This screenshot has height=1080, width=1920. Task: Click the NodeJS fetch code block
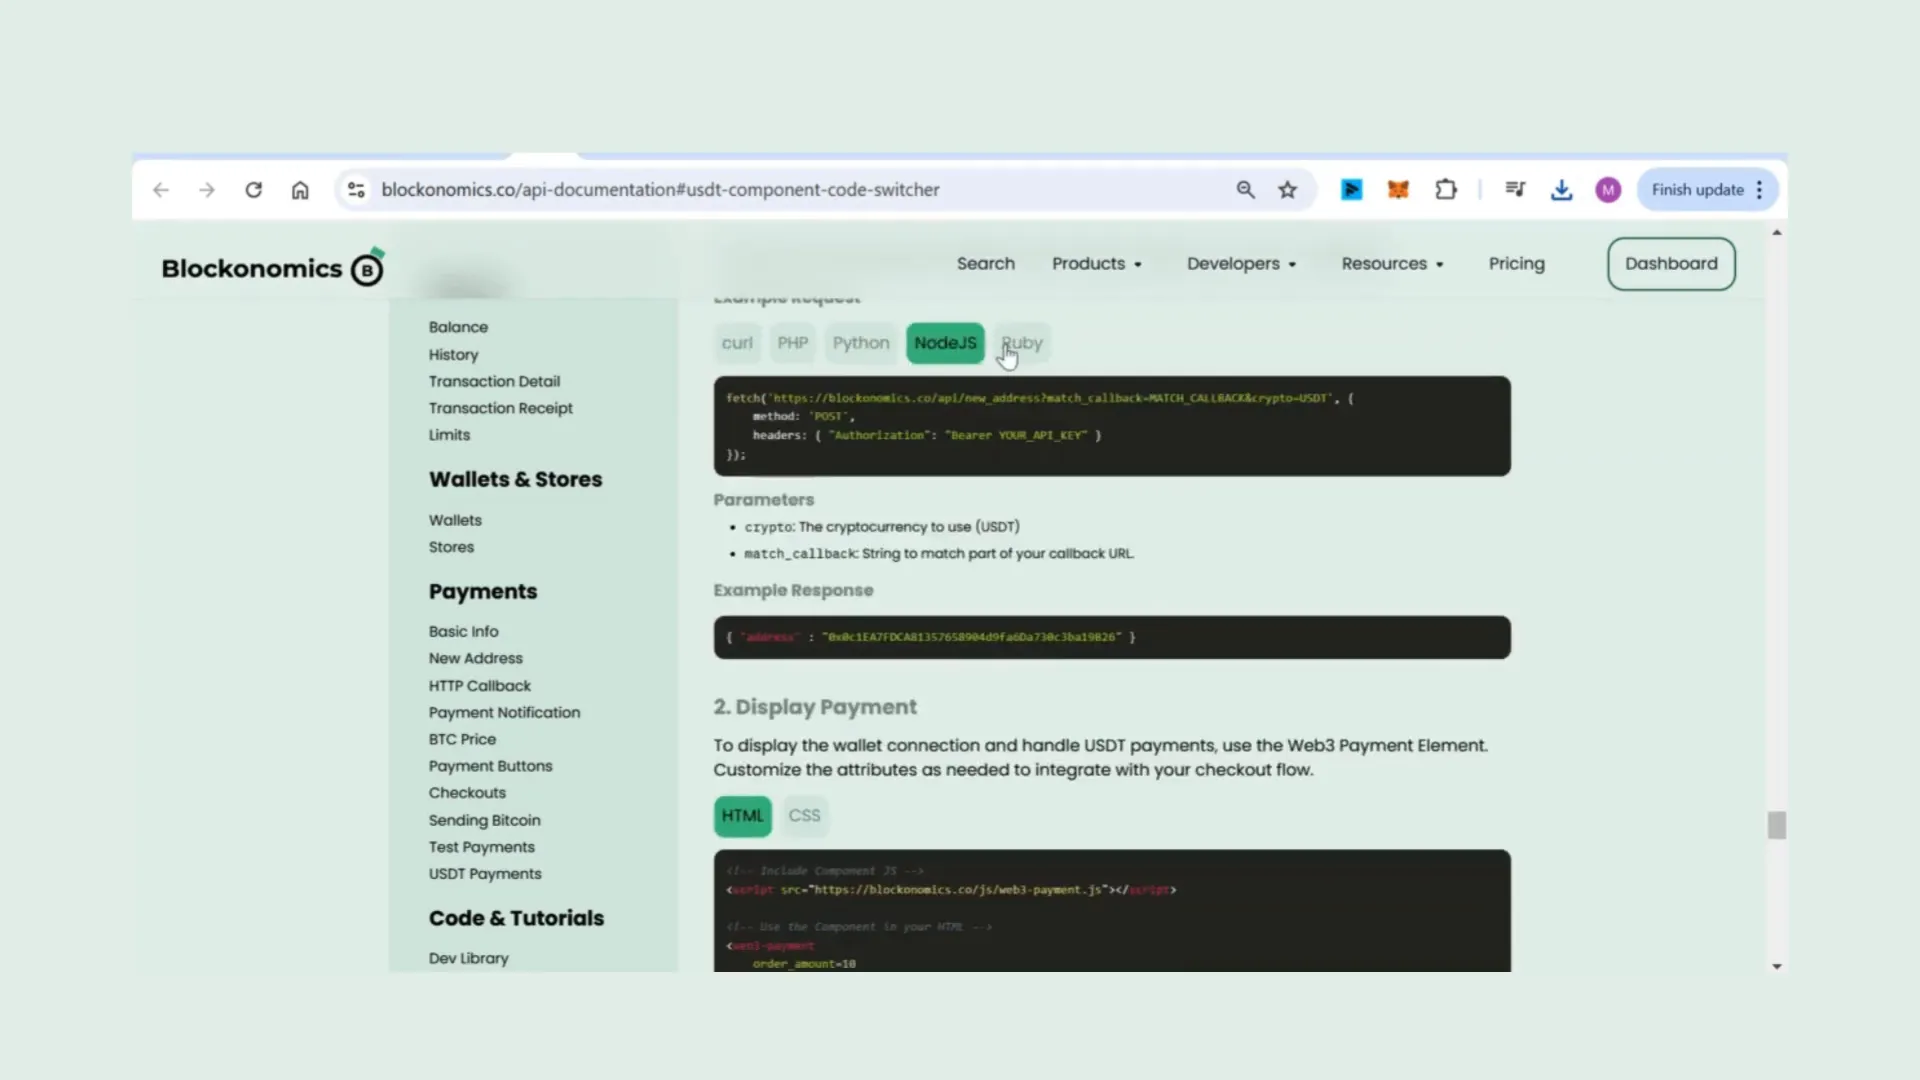click(x=1112, y=426)
